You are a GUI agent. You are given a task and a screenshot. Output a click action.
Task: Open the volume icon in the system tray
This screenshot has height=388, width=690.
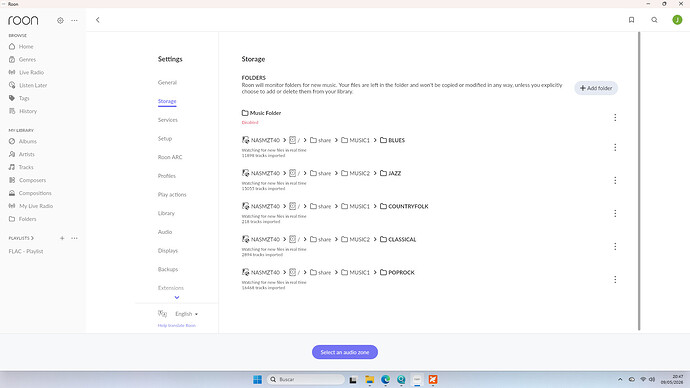[652, 379]
